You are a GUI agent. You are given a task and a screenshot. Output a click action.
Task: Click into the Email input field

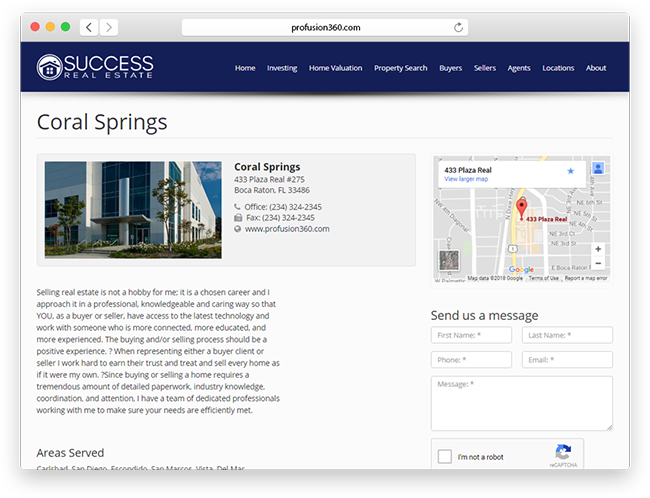(567, 360)
